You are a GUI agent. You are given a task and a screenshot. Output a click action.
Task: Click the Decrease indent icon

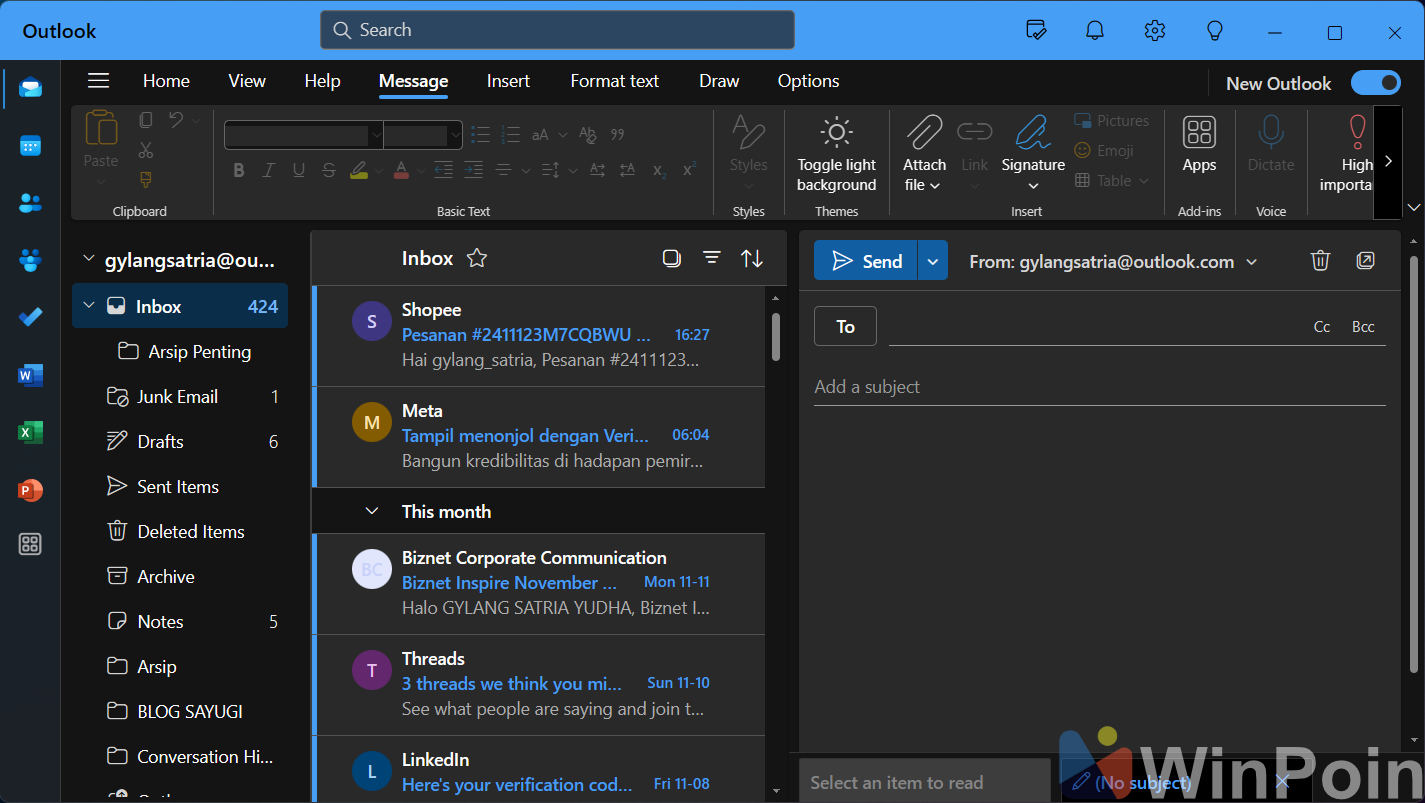[x=443, y=170]
